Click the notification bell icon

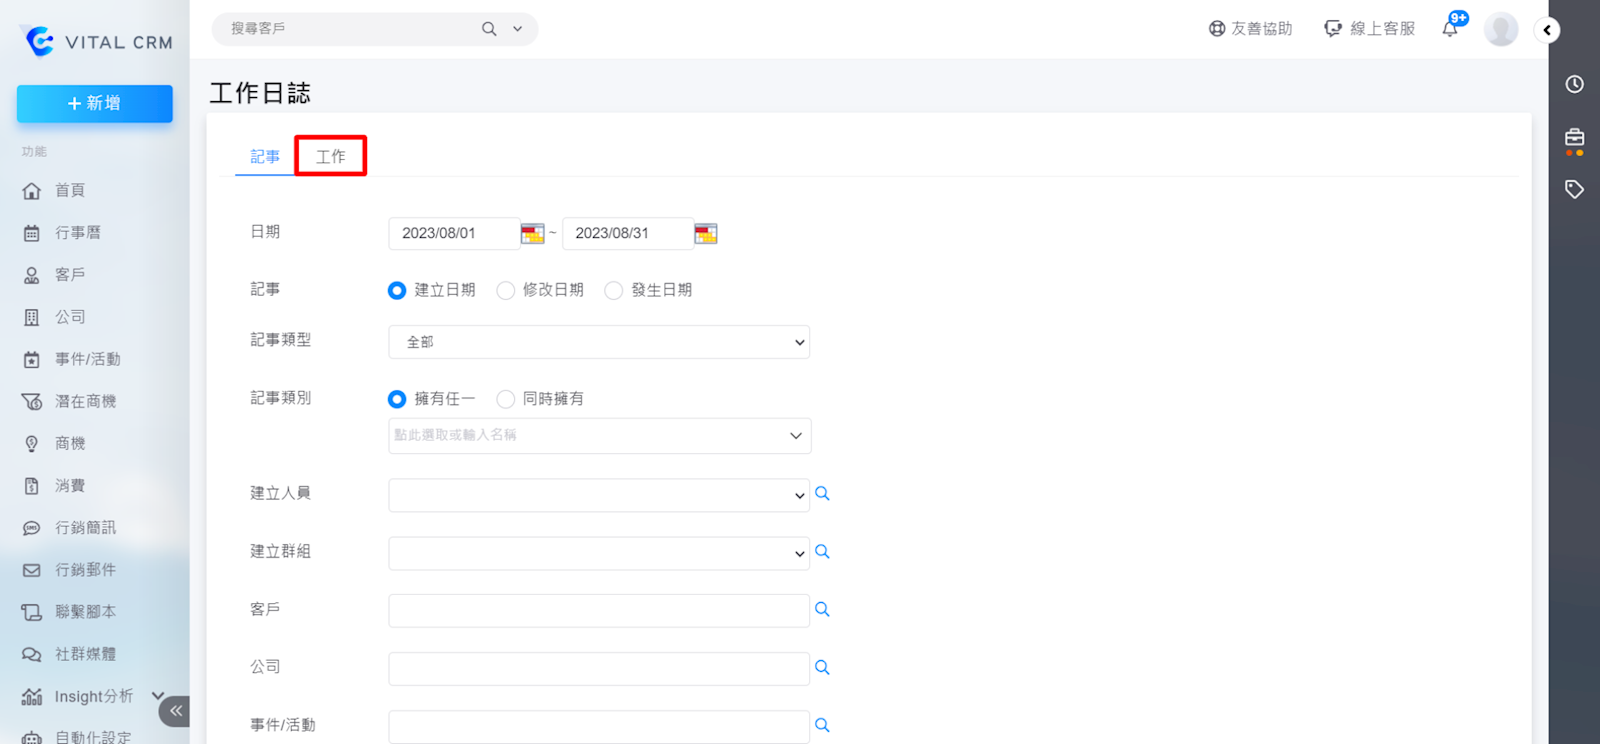(x=1450, y=29)
